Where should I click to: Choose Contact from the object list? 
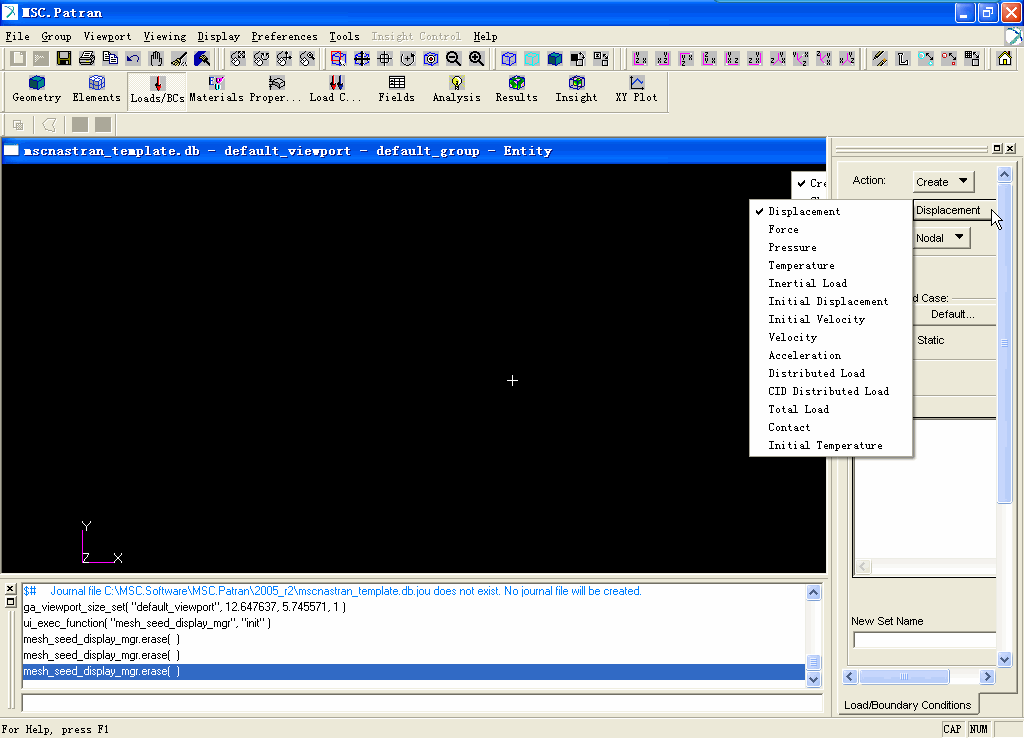click(x=830, y=427)
